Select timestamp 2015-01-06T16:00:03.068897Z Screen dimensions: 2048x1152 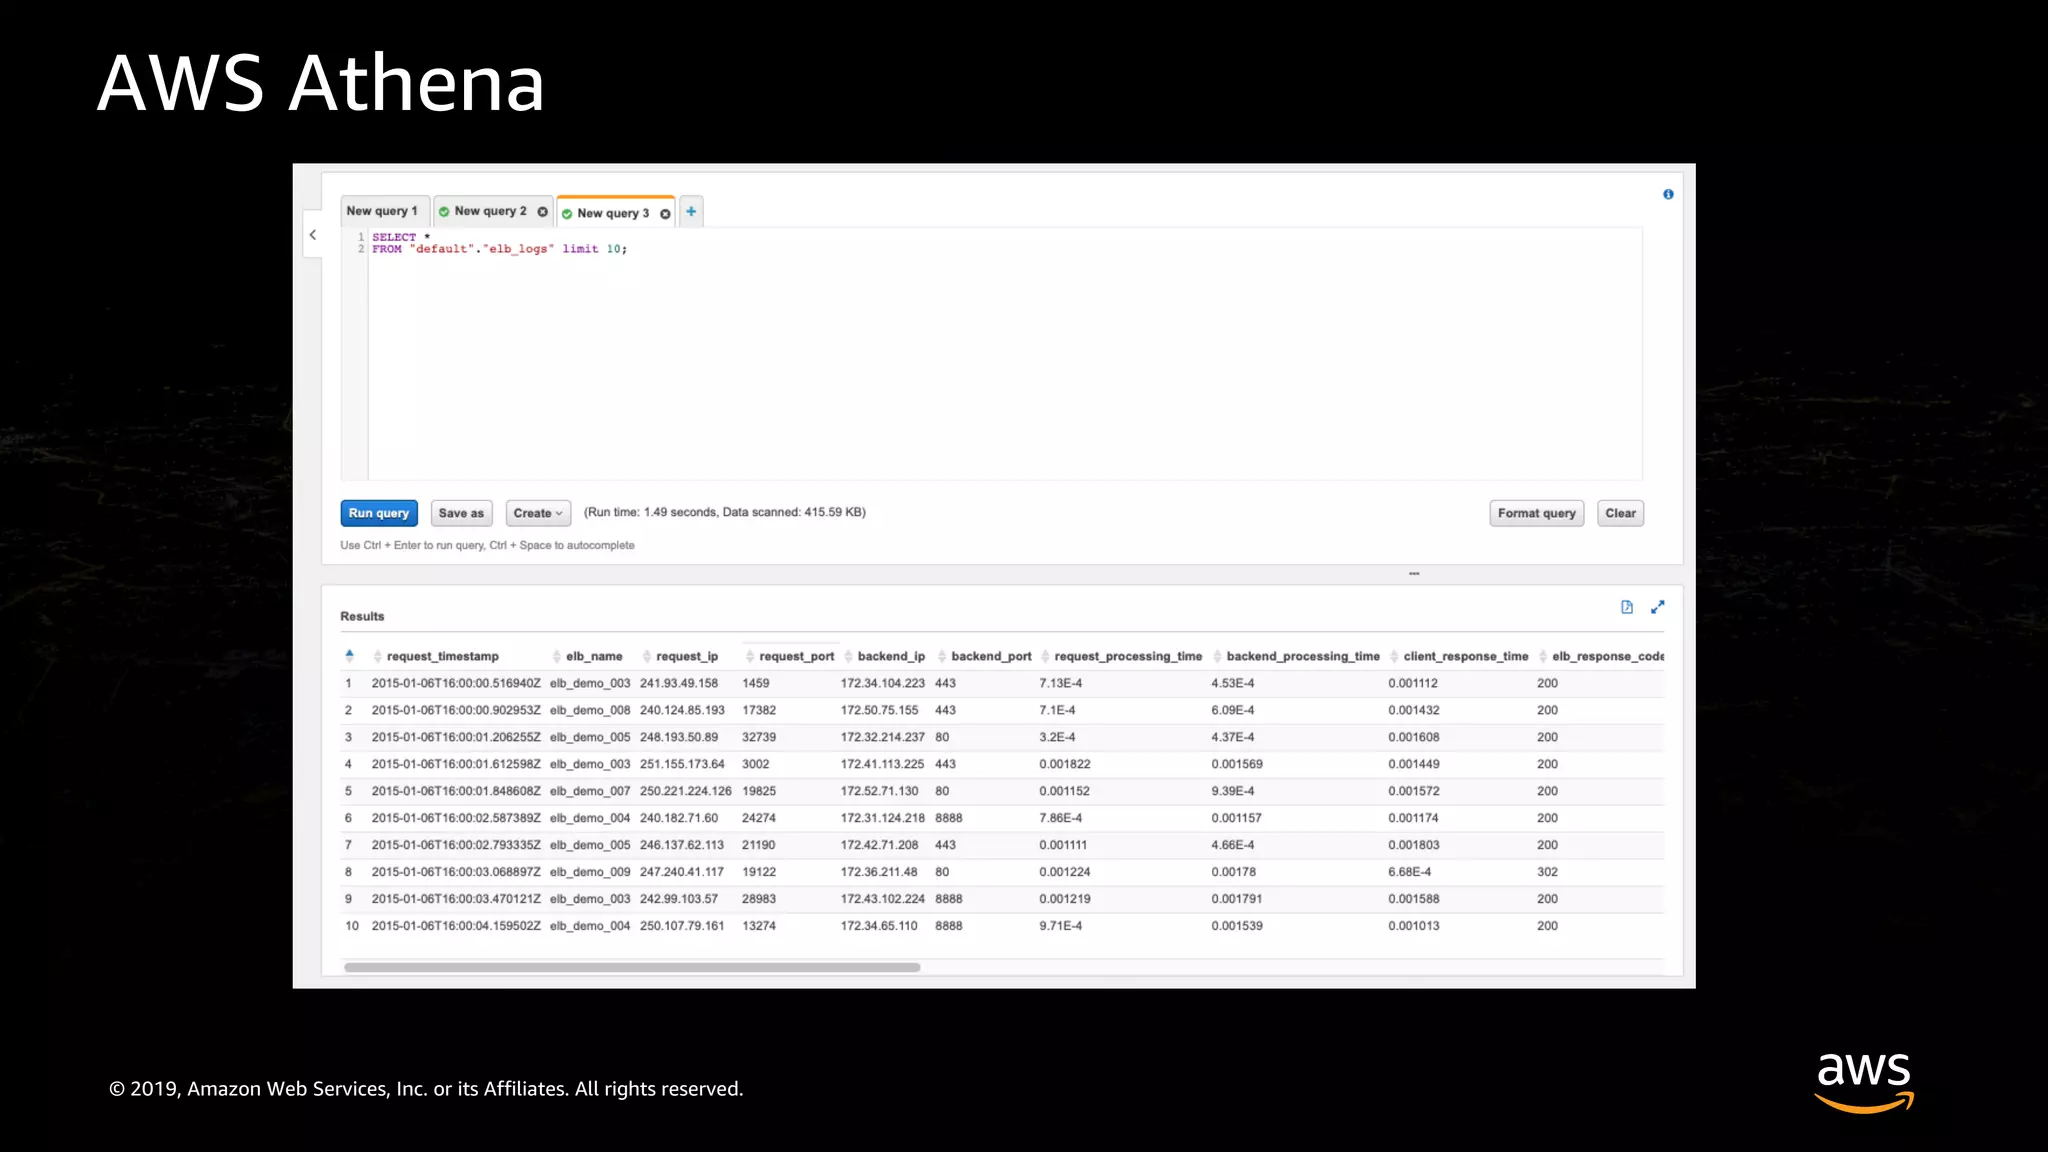click(456, 872)
